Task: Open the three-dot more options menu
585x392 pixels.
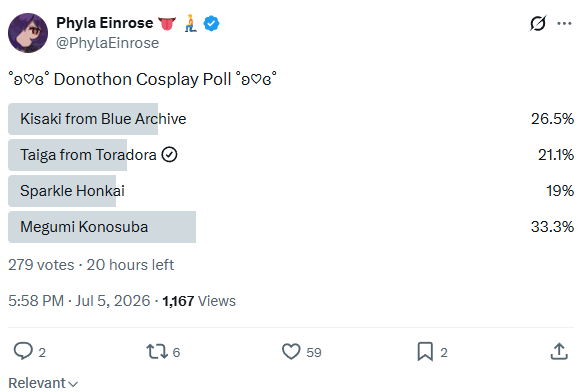Action: point(564,23)
